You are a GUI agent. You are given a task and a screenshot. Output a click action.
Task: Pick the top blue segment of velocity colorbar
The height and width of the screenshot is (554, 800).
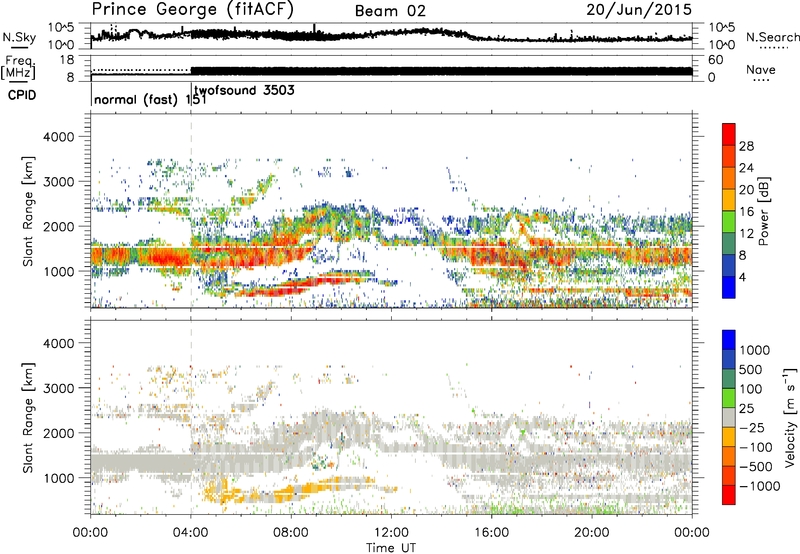pyautogui.click(x=729, y=340)
